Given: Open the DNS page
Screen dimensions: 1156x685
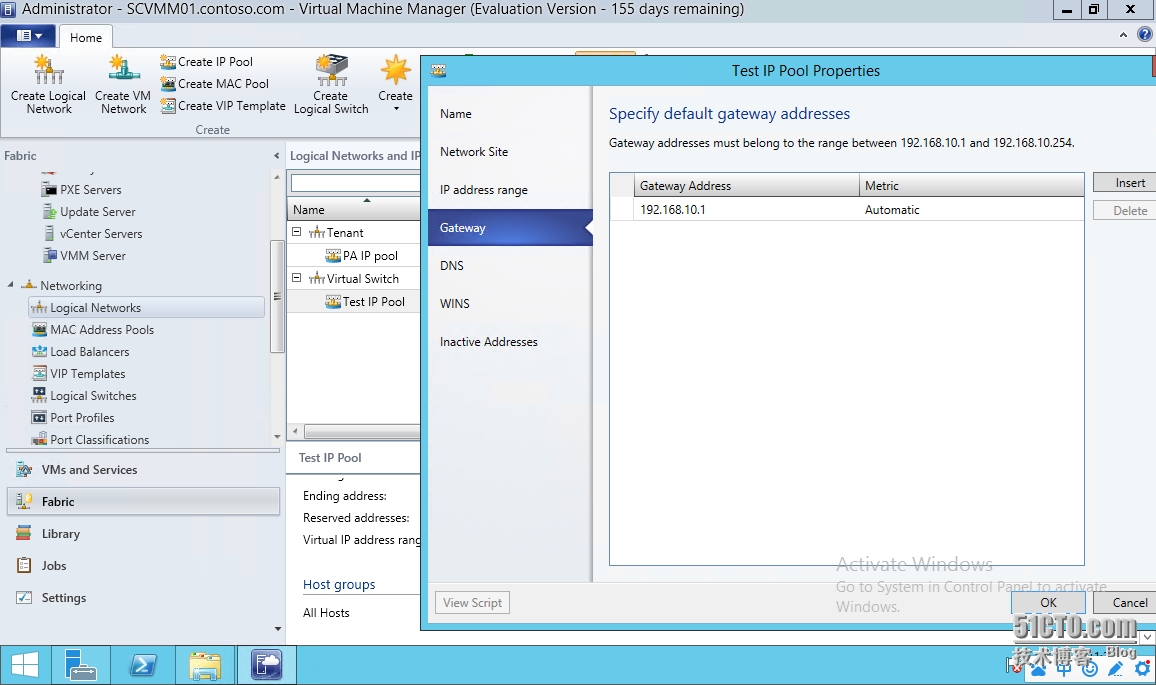Looking at the screenshot, I should [509, 265].
